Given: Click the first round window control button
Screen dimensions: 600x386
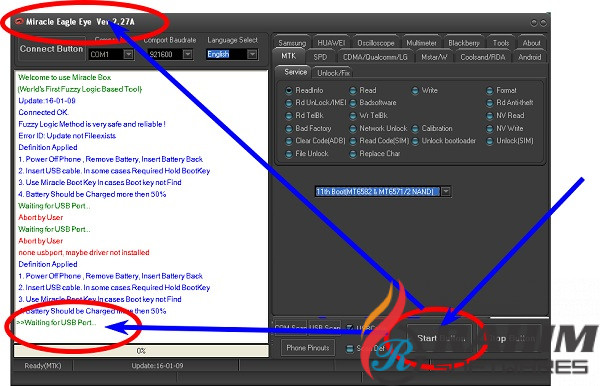Looking at the screenshot, I should [534, 23].
